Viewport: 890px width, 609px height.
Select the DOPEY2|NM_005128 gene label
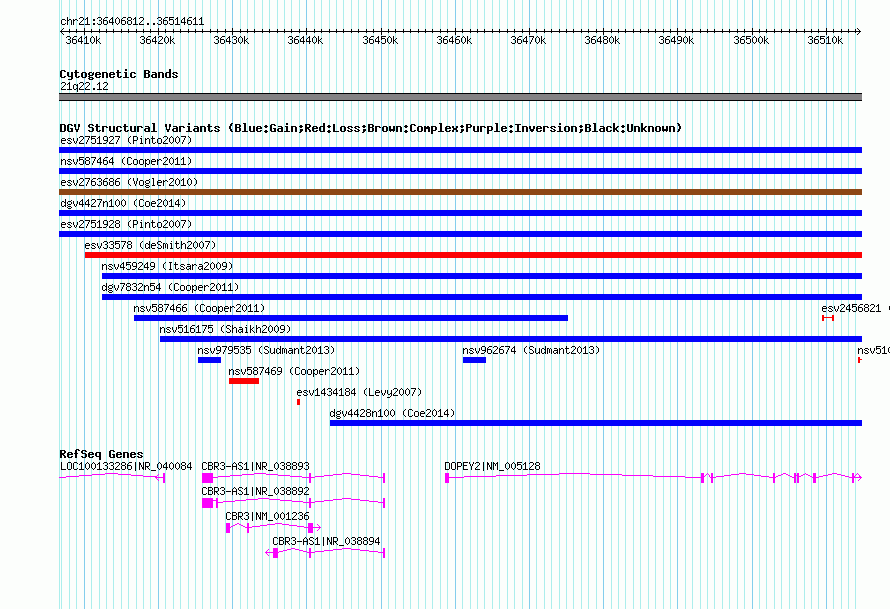point(493,467)
